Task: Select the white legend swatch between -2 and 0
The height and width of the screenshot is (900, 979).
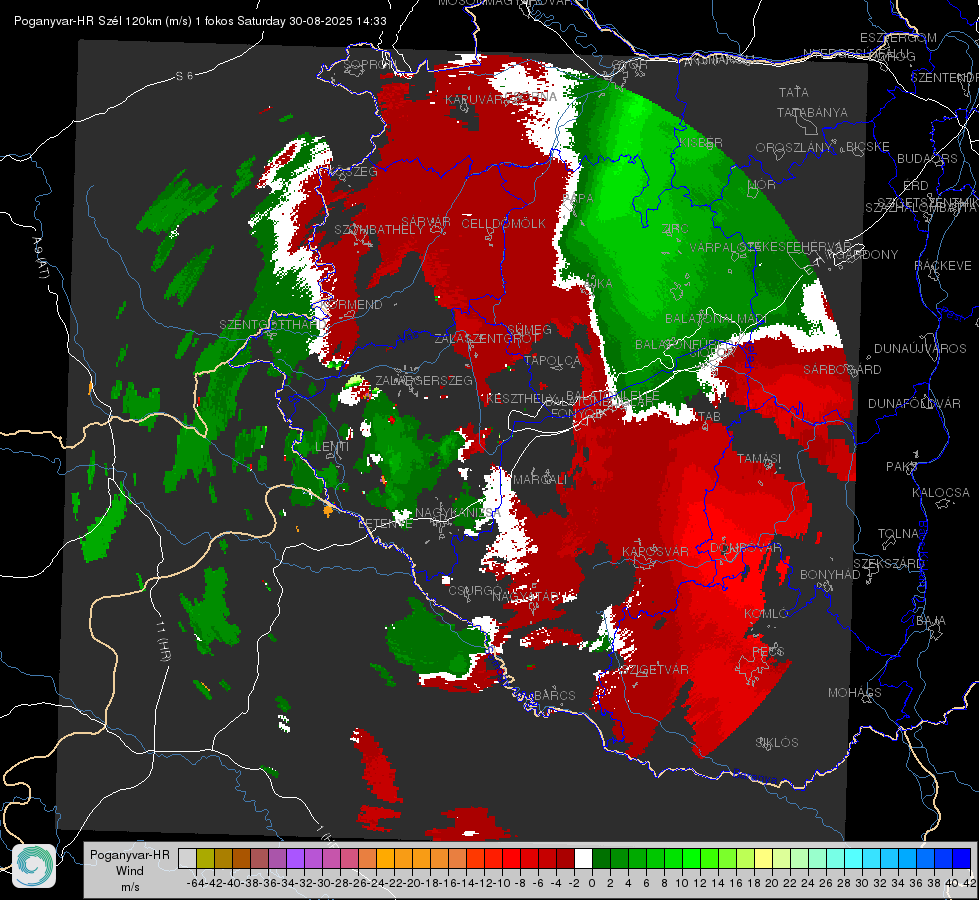Action: [x=583, y=858]
